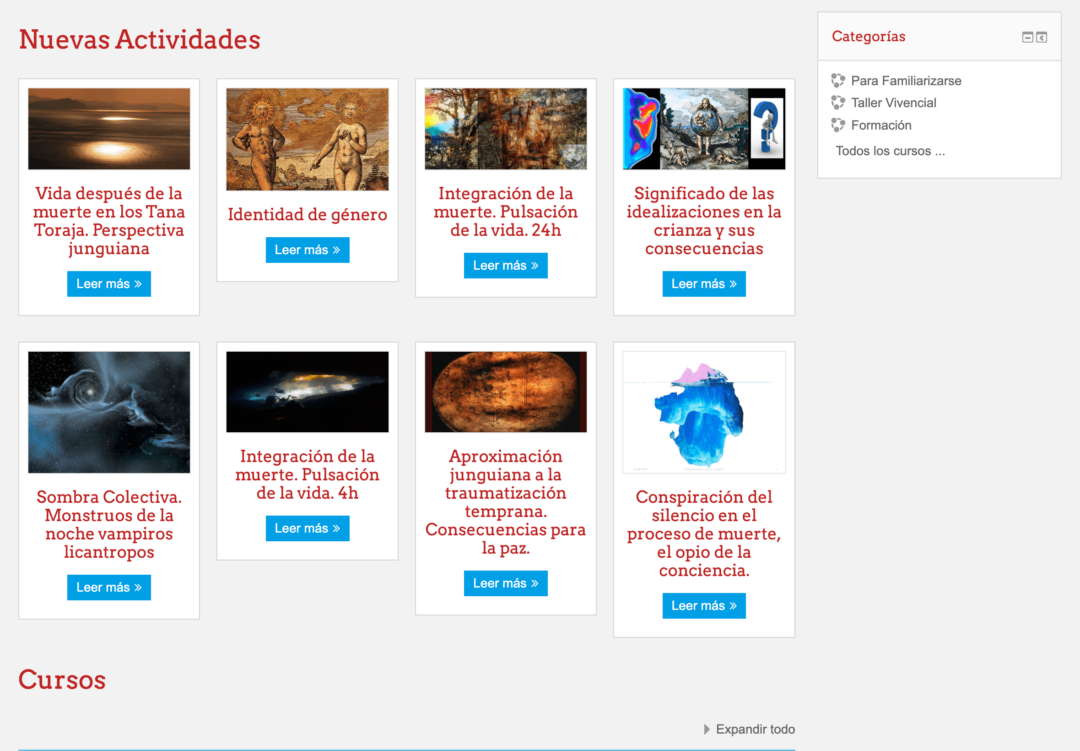1080x751 pixels.
Task: Open title Vida después de la muerte en los Tana Toraja
Action: pyautogui.click(x=109, y=220)
